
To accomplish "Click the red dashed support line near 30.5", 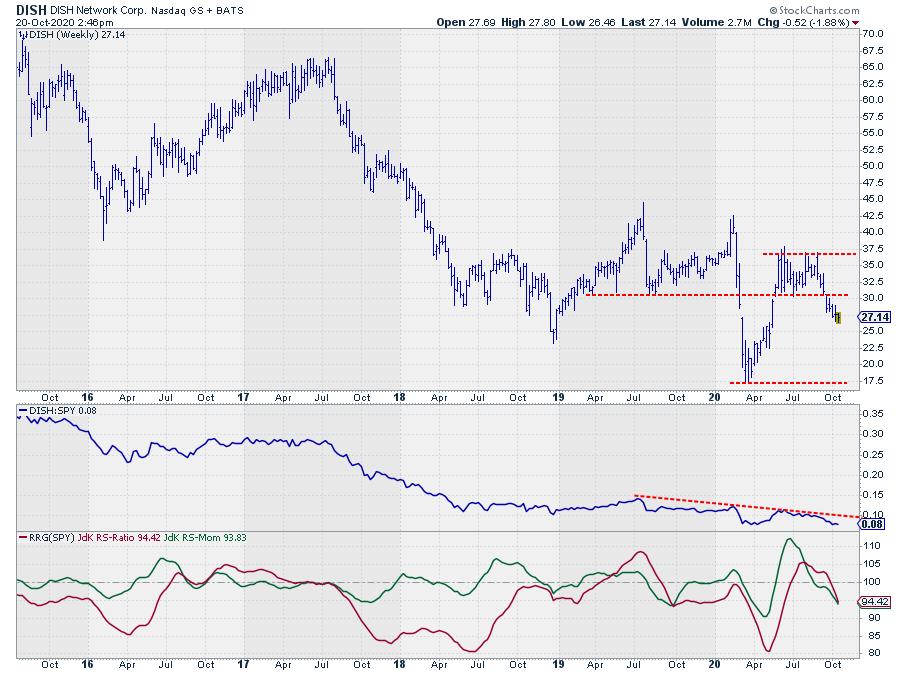I will (x=700, y=295).
